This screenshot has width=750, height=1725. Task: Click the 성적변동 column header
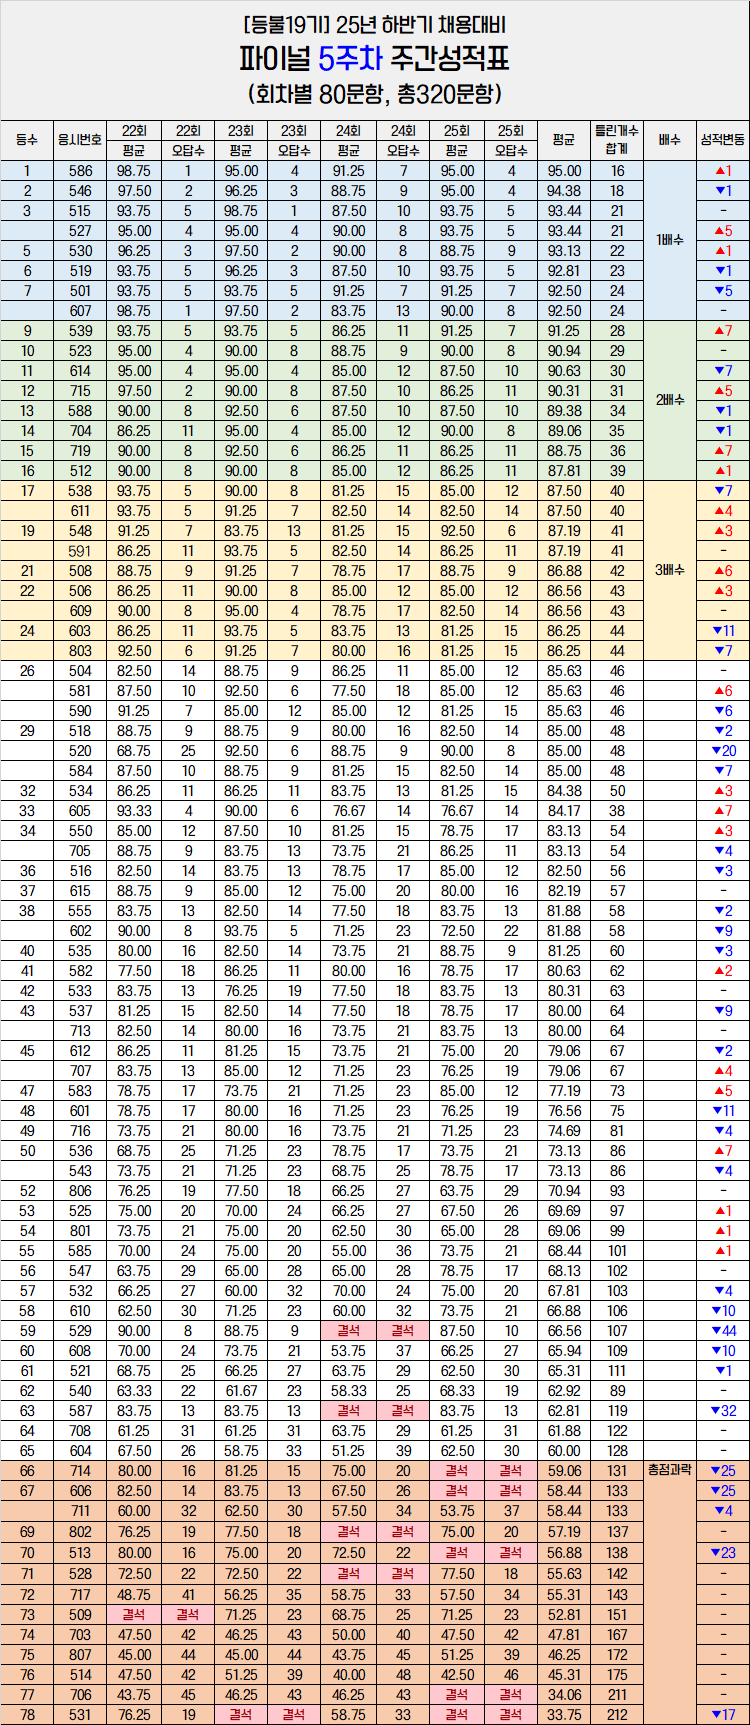[x=722, y=140]
